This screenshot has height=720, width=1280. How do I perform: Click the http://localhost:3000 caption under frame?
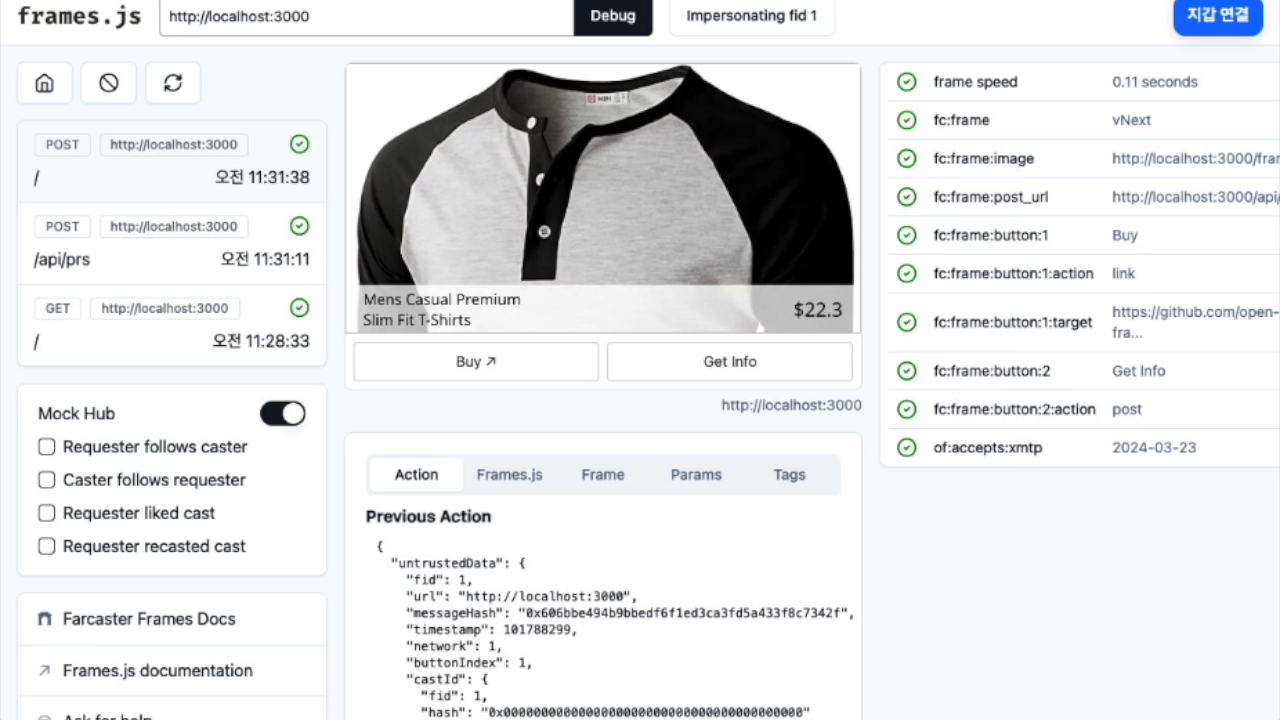(792, 405)
